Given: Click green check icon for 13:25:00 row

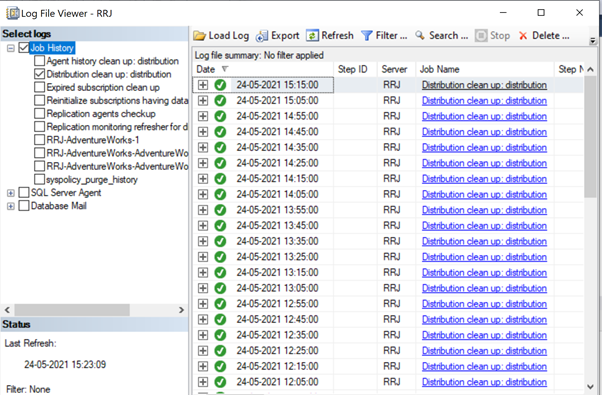Looking at the screenshot, I should point(220,257).
